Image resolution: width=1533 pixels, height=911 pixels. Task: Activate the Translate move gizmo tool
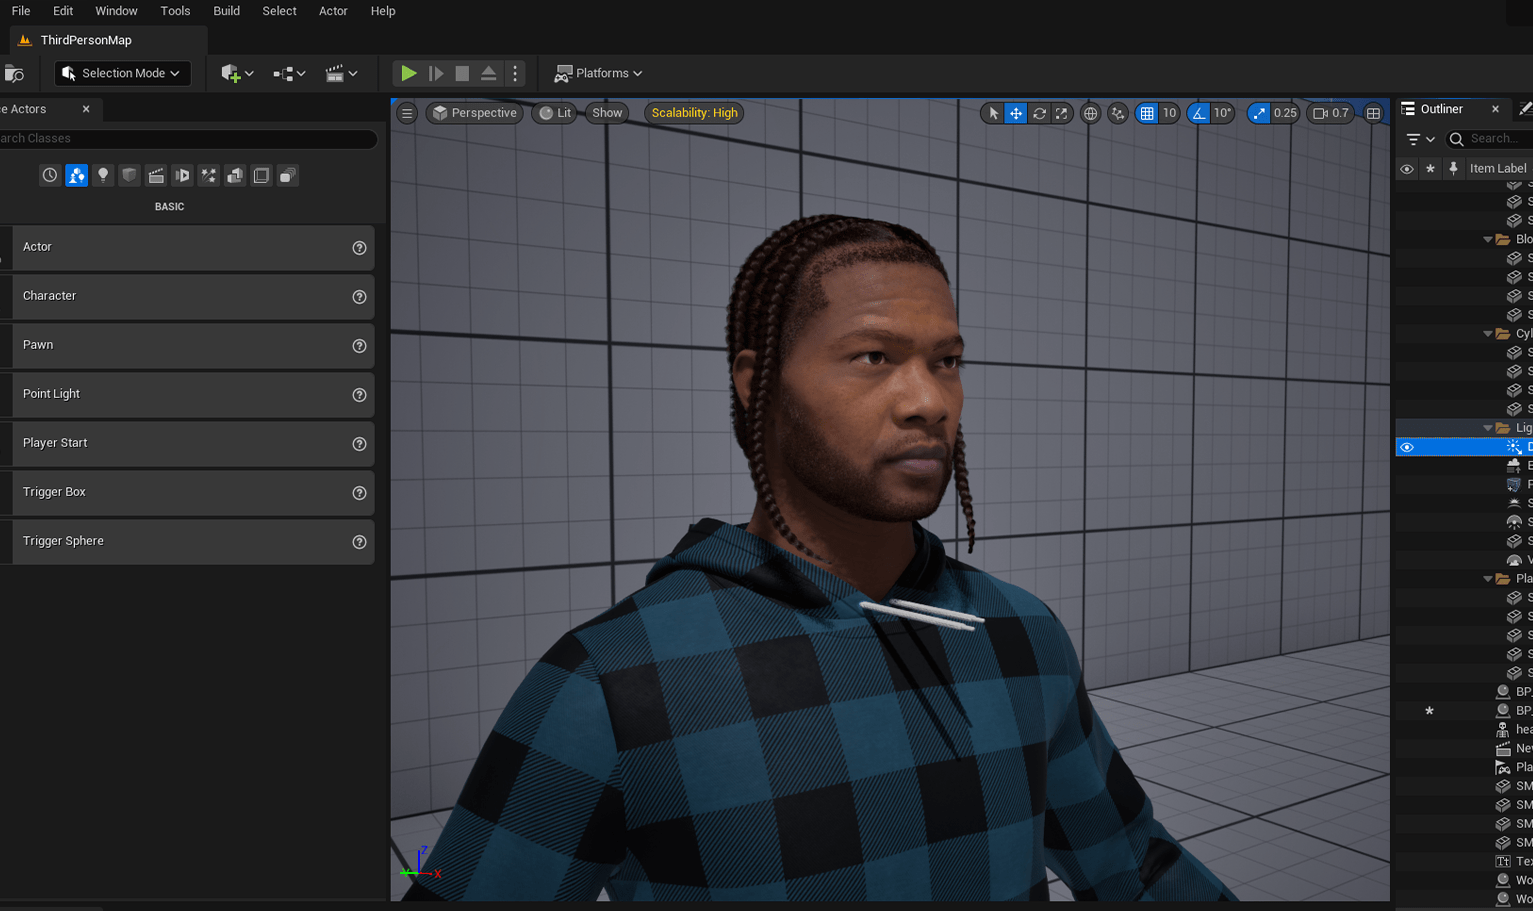[x=1016, y=113]
